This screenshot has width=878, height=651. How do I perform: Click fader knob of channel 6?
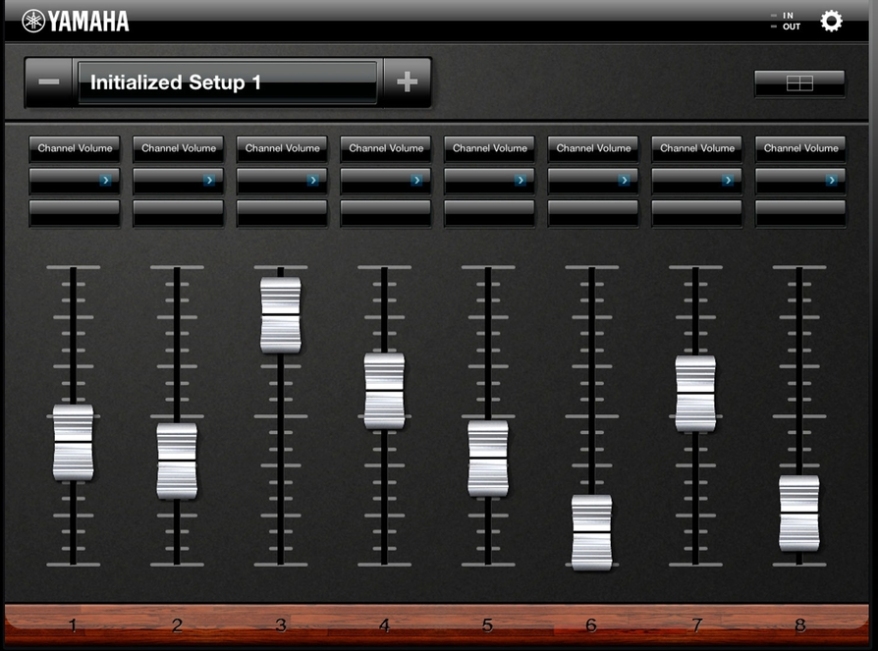[x=592, y=532]
